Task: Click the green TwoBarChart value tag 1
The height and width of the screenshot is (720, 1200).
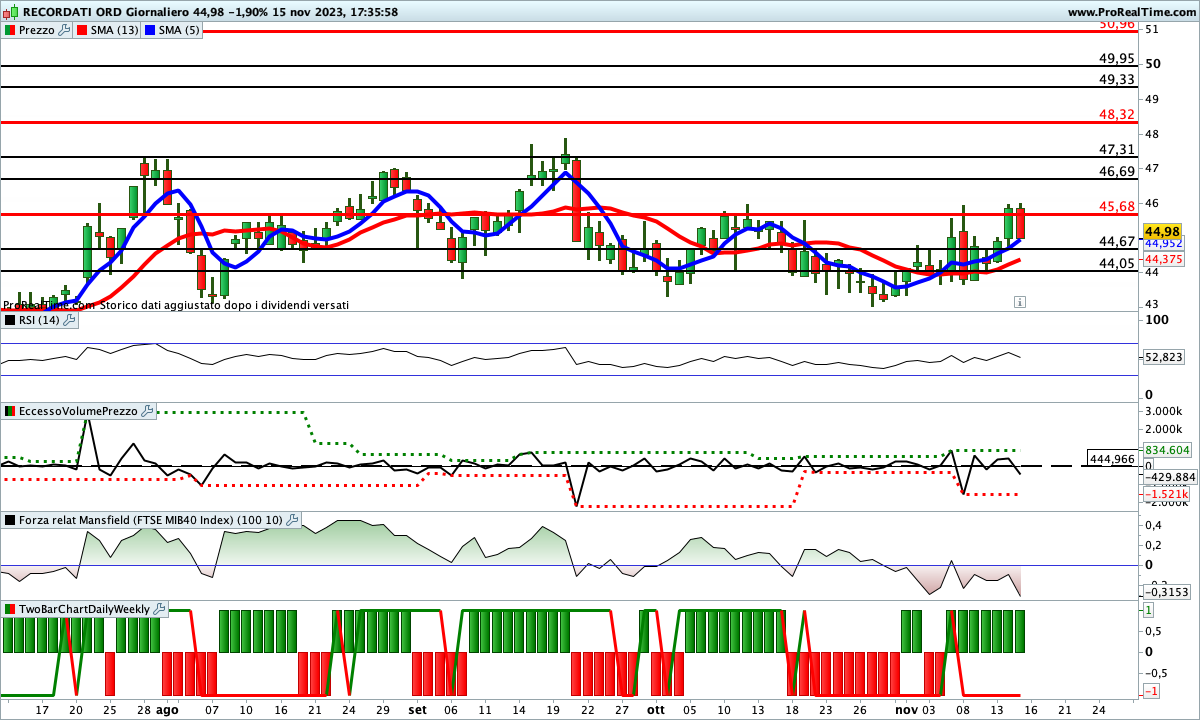Action: (x=1150, y=609)
